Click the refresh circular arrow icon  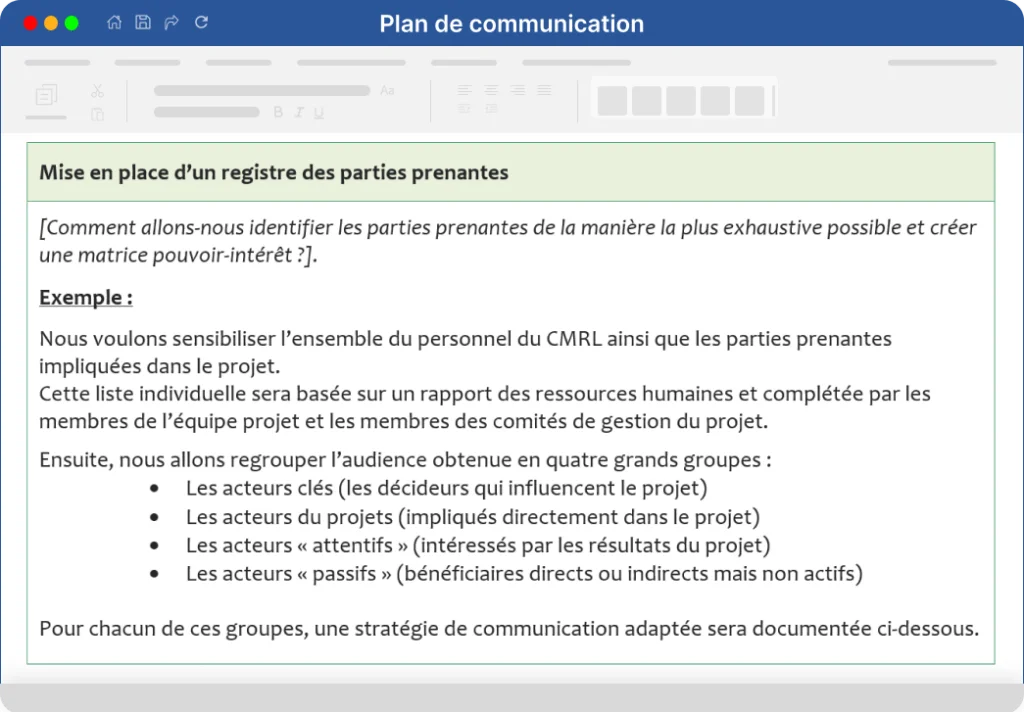tap(201, 22)
